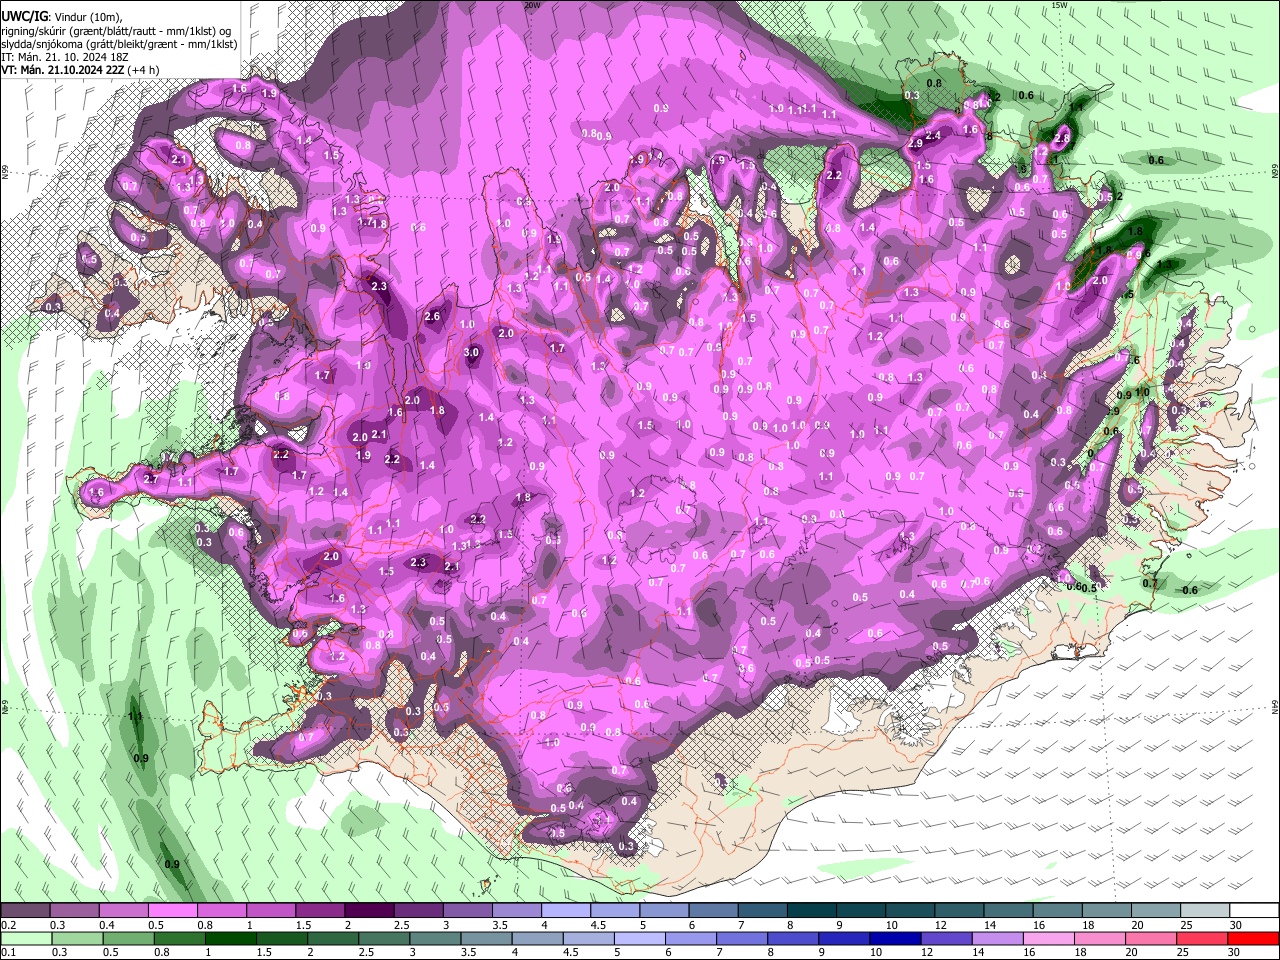Select the "slydda/snjókoma" word in the title

(44, 44)
